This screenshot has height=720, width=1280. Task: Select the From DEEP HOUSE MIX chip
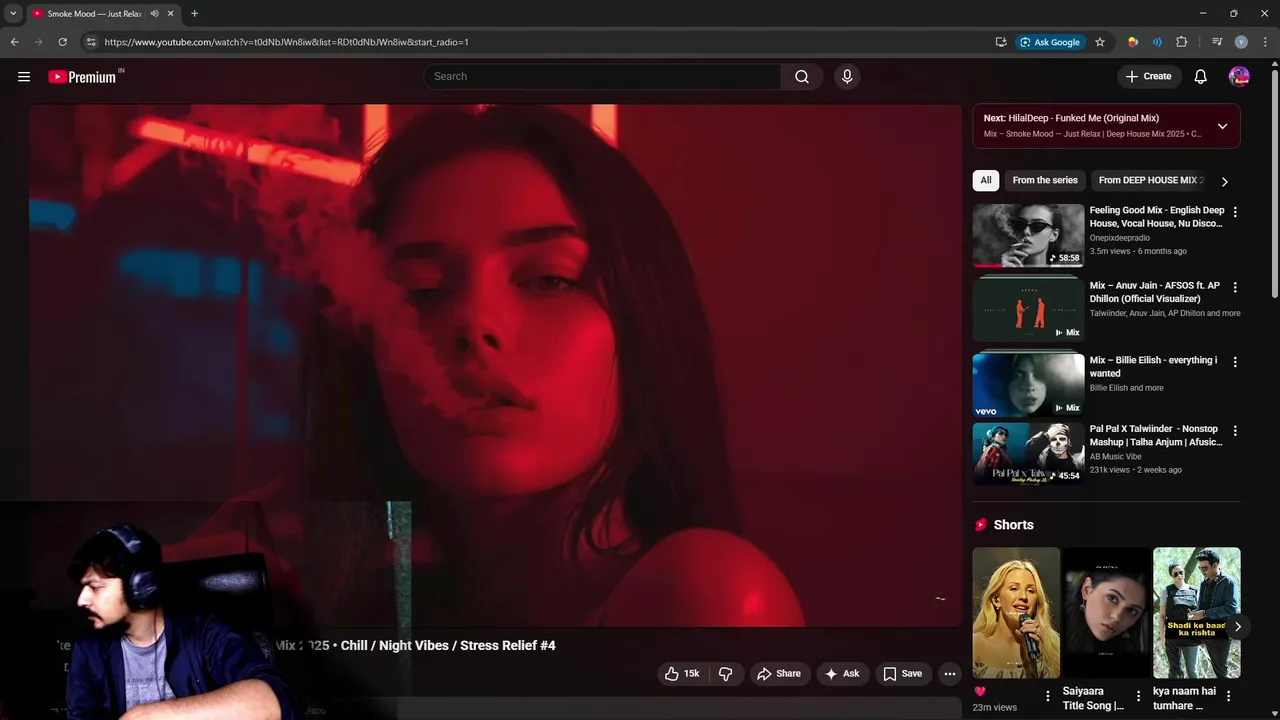(1147, 180)
